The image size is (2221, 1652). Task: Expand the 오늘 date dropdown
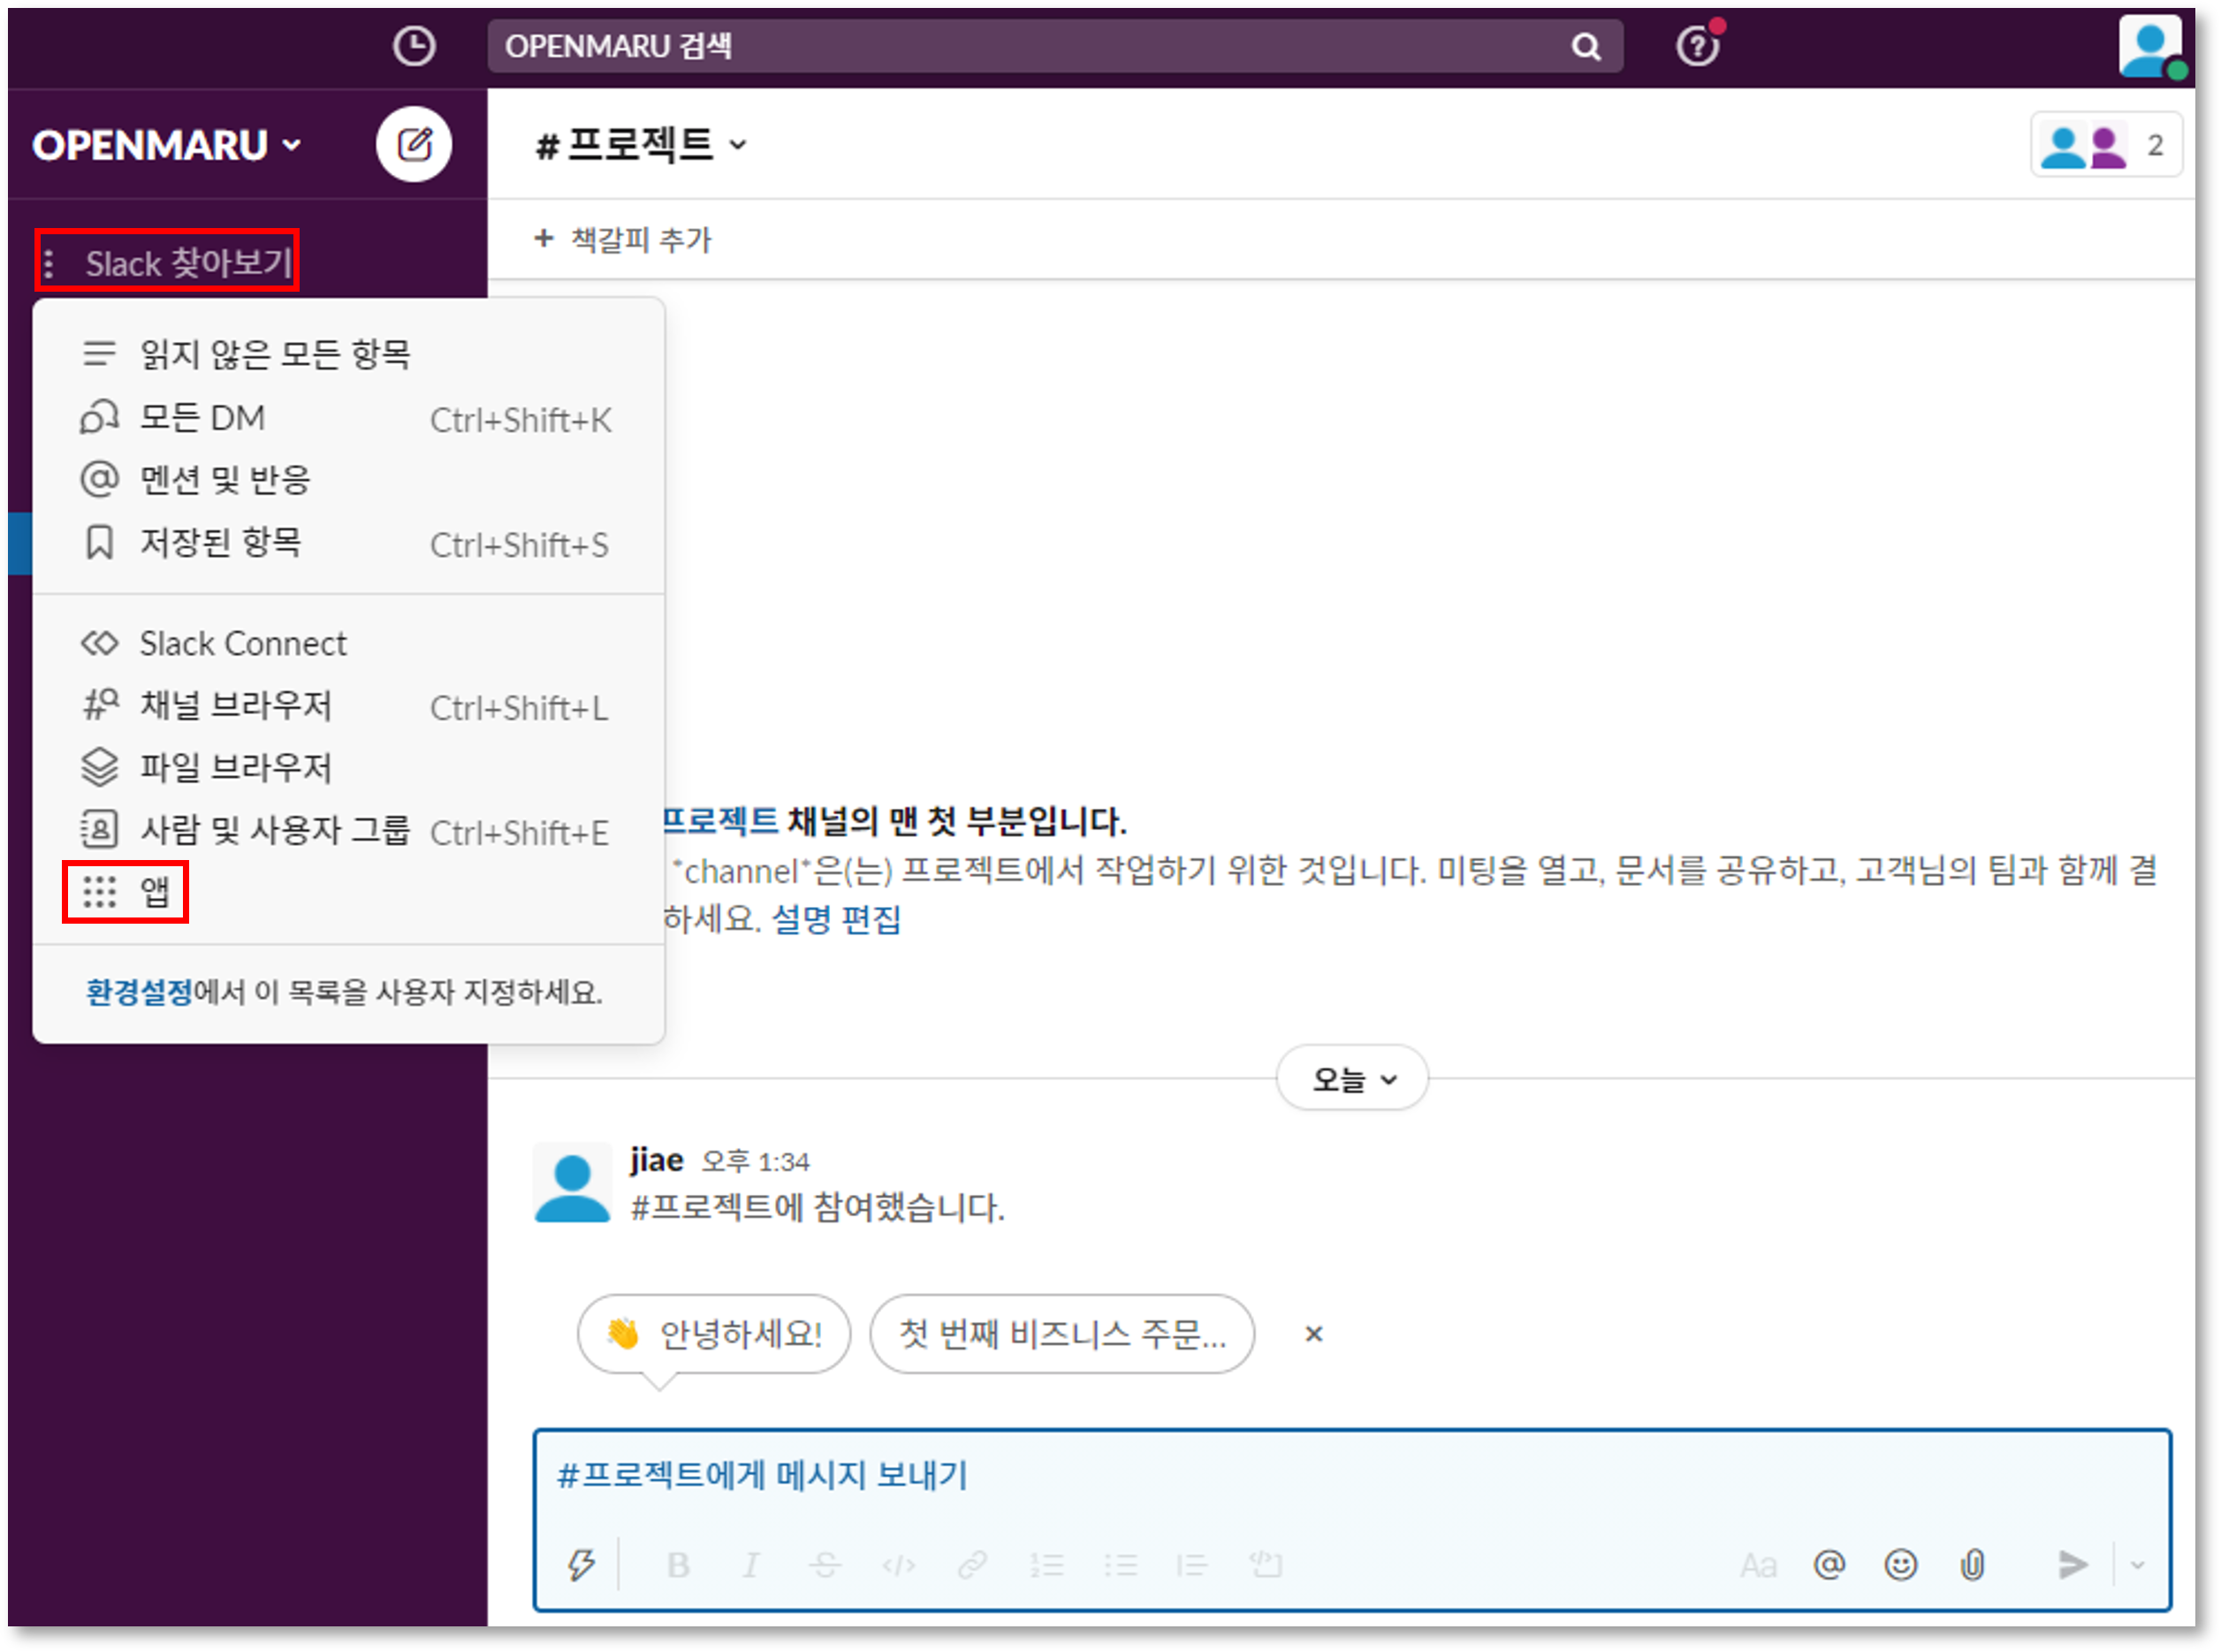click(1352, 1079)
